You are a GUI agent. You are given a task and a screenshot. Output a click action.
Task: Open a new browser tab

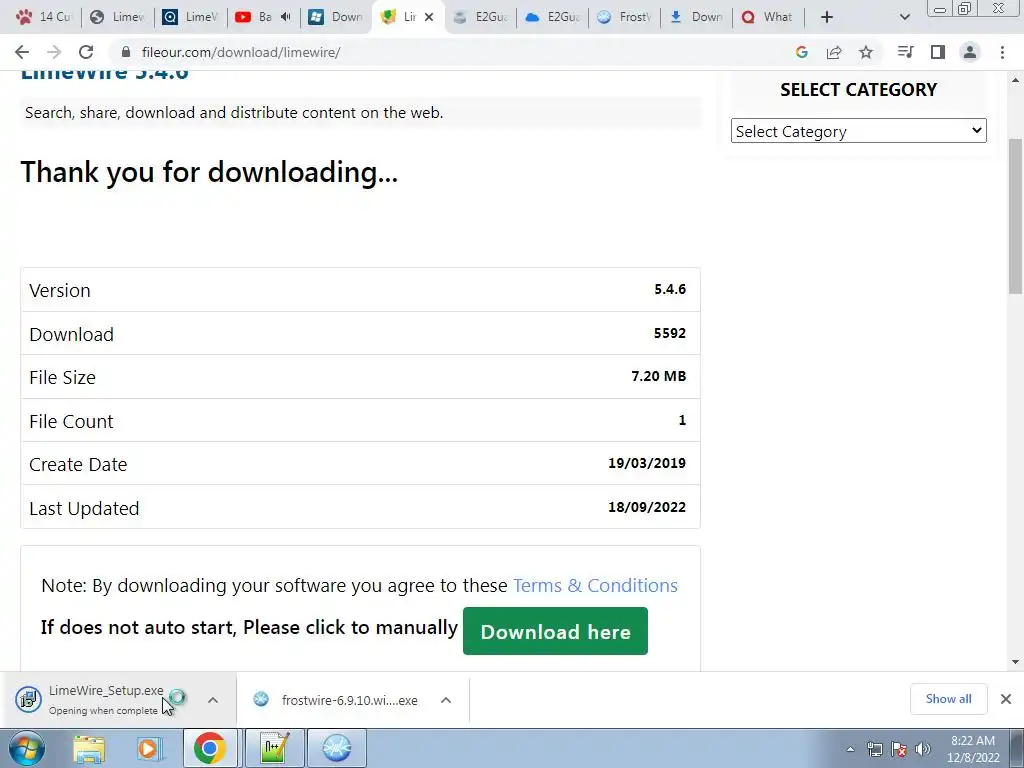click(x=827, y=17)
